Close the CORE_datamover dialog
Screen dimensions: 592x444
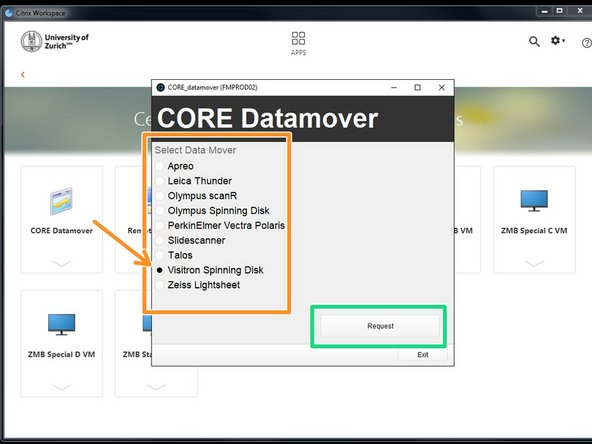tap(441, 88)
